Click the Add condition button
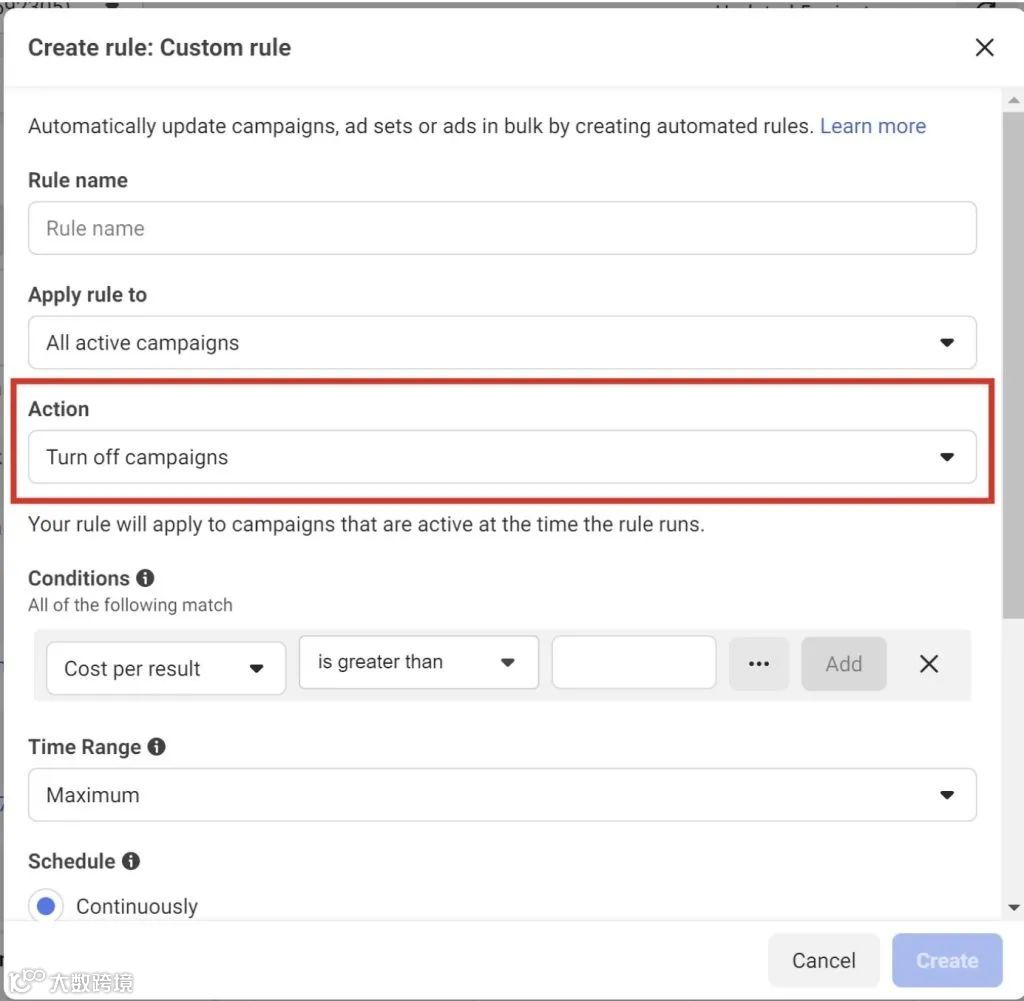 [843, 664]
